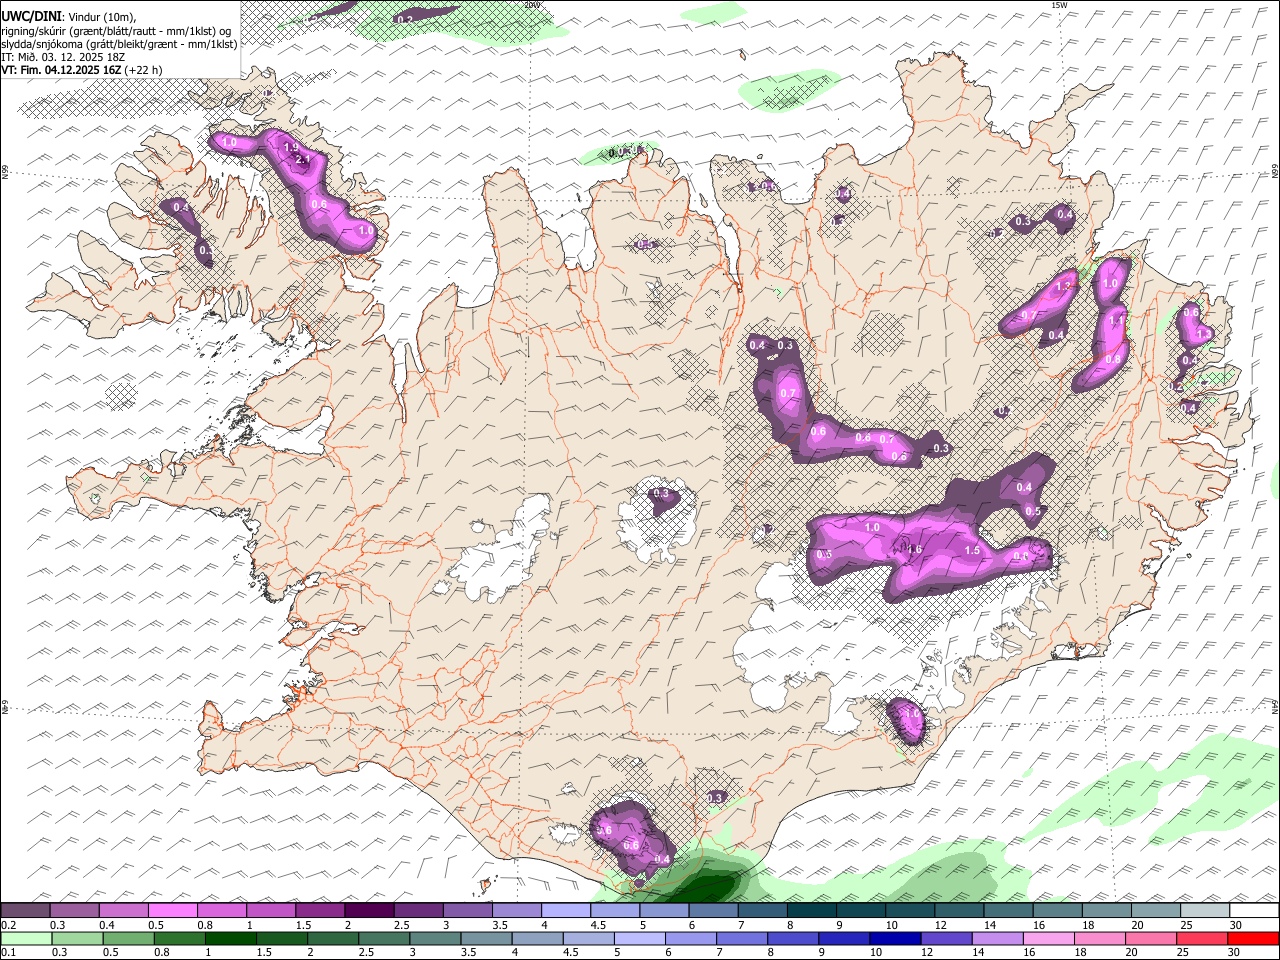Pick the pale blue 4 snow swatch
This screenshot has width=1280, height=960.
pos(565,911)
